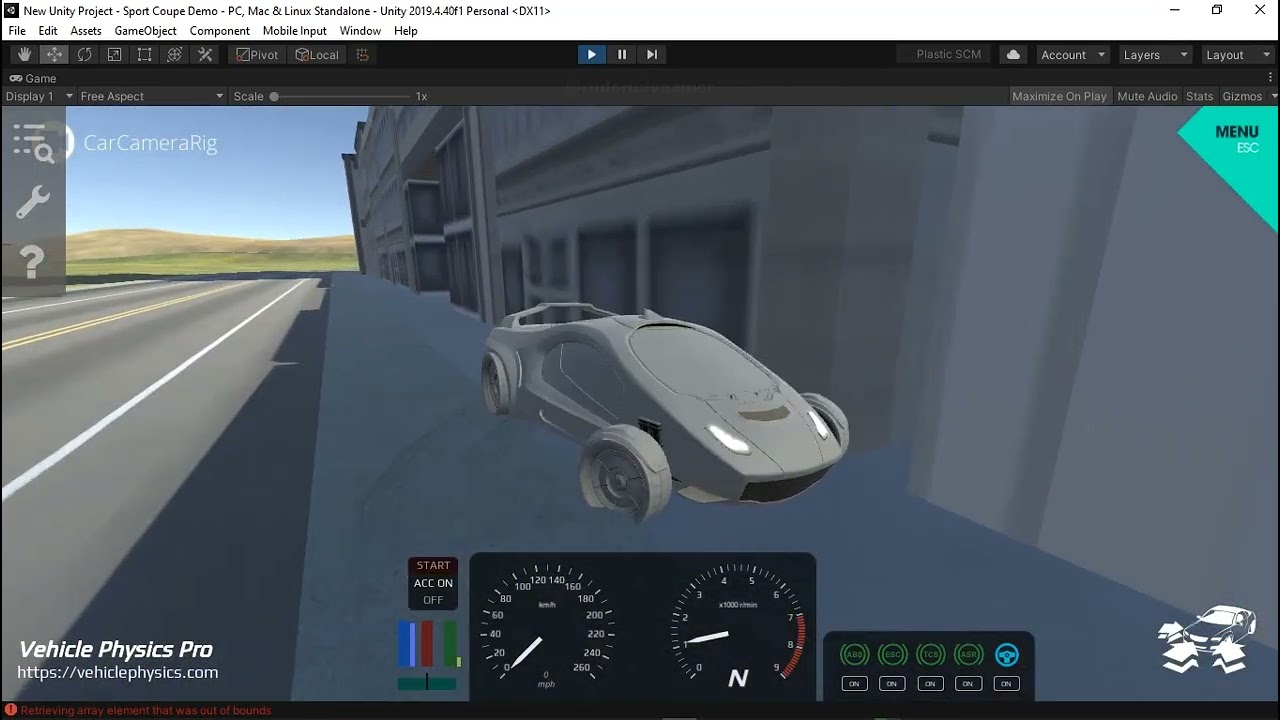This screenshot has width=1280, height=720.
Task: Toggle the ON switch under steering assist
Action: pos(1006,684)
